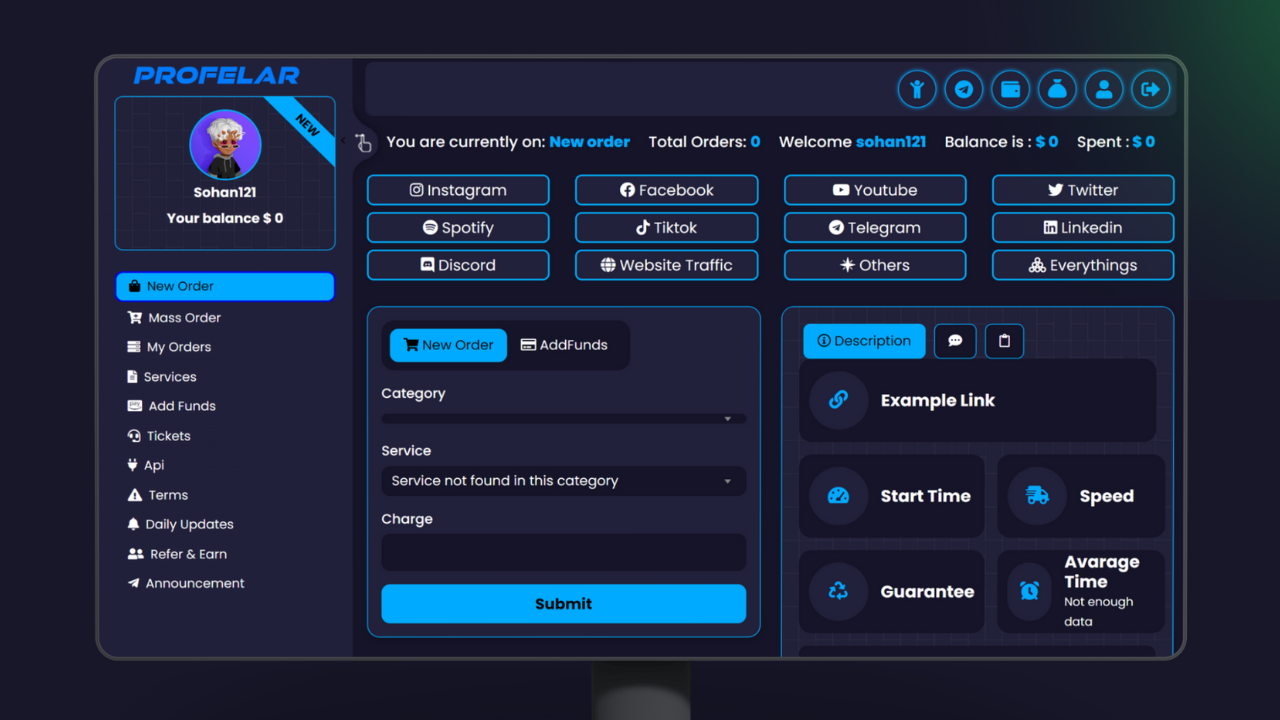Open the chat bubble icon tab

[x=955, y=341]
